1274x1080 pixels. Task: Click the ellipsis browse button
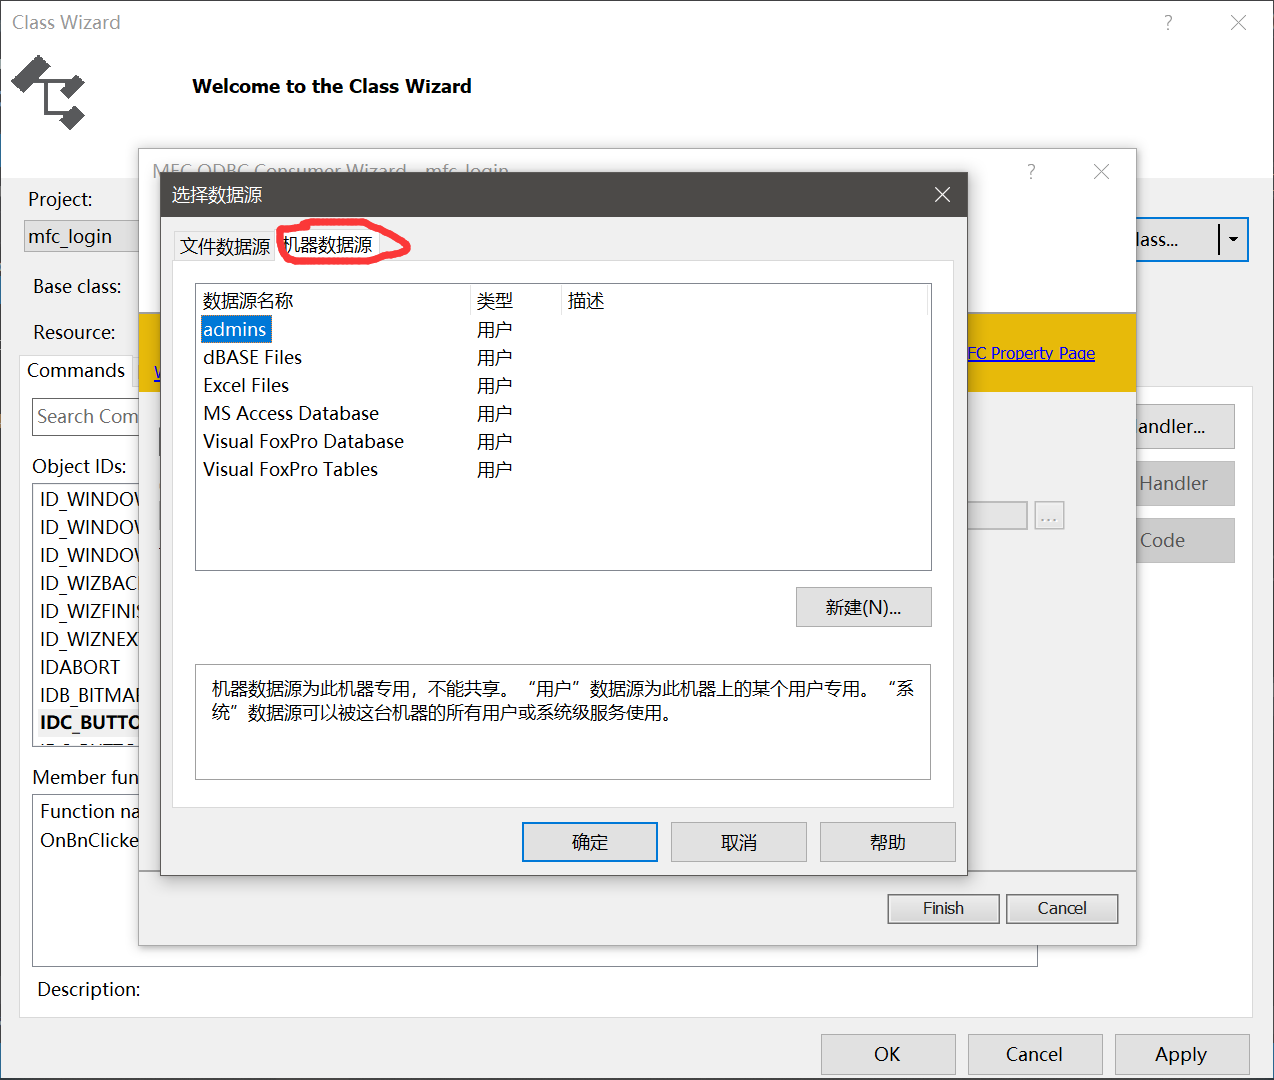click(x=1049, y=516)
